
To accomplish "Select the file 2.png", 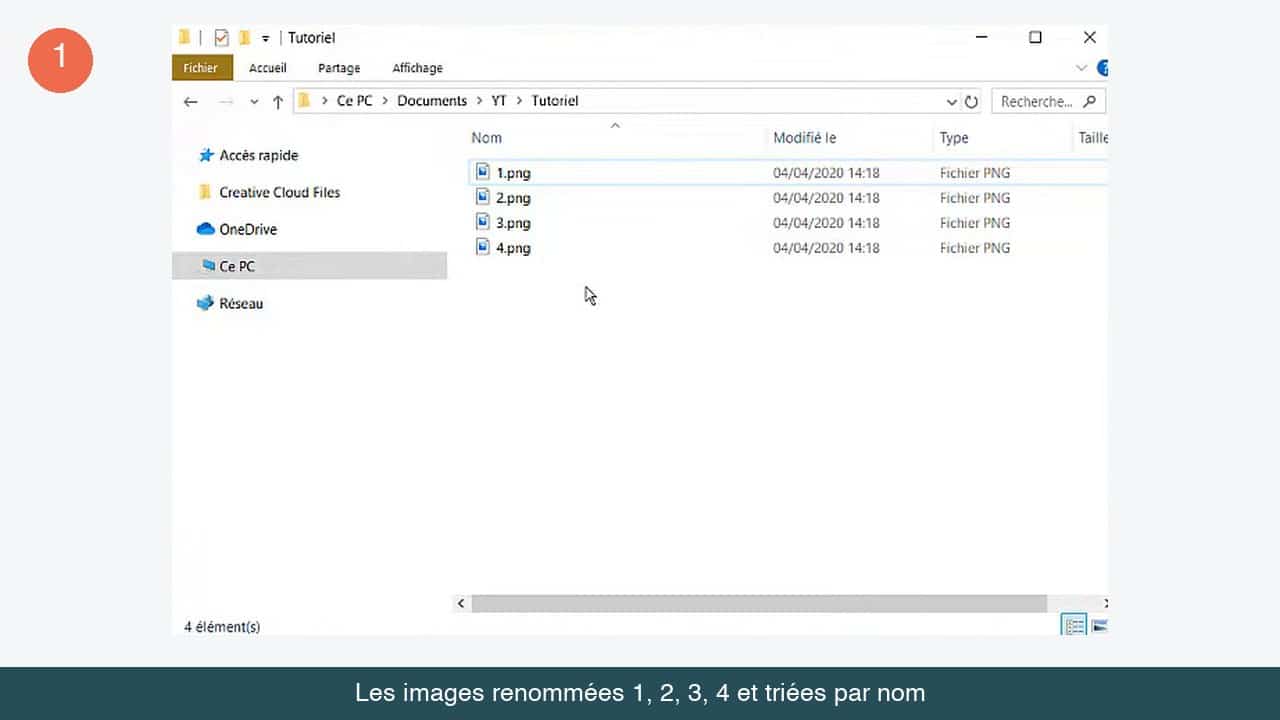I will tap(513, 198).
